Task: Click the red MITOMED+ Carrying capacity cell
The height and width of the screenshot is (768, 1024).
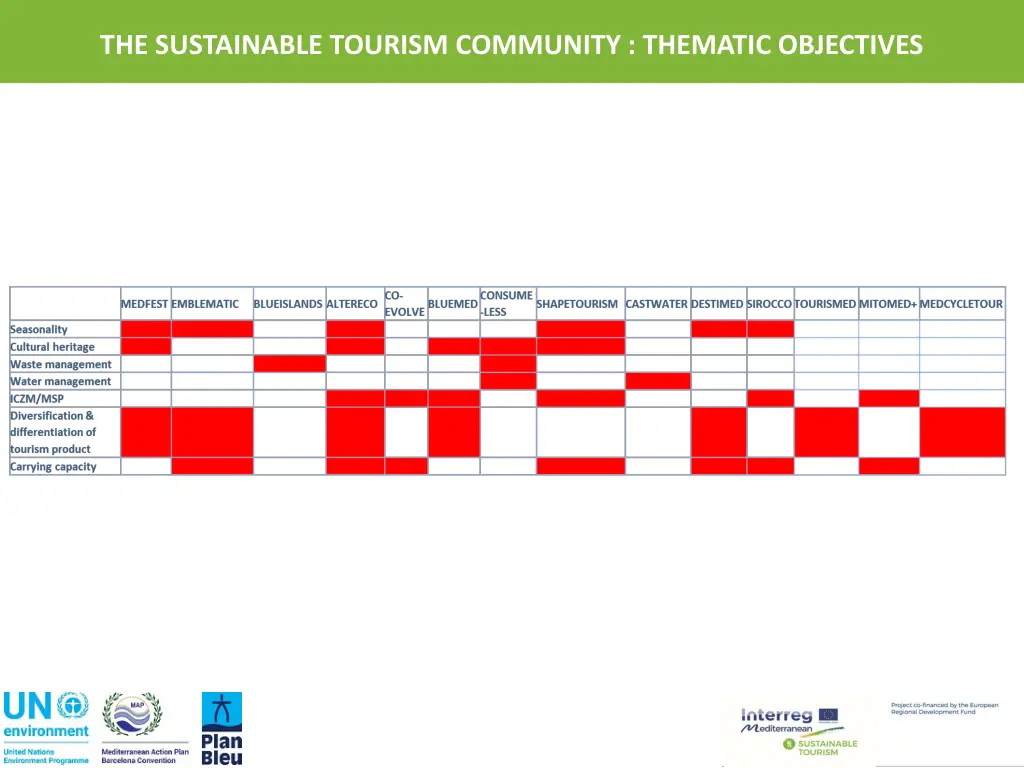Action: (x=889, y=466)
